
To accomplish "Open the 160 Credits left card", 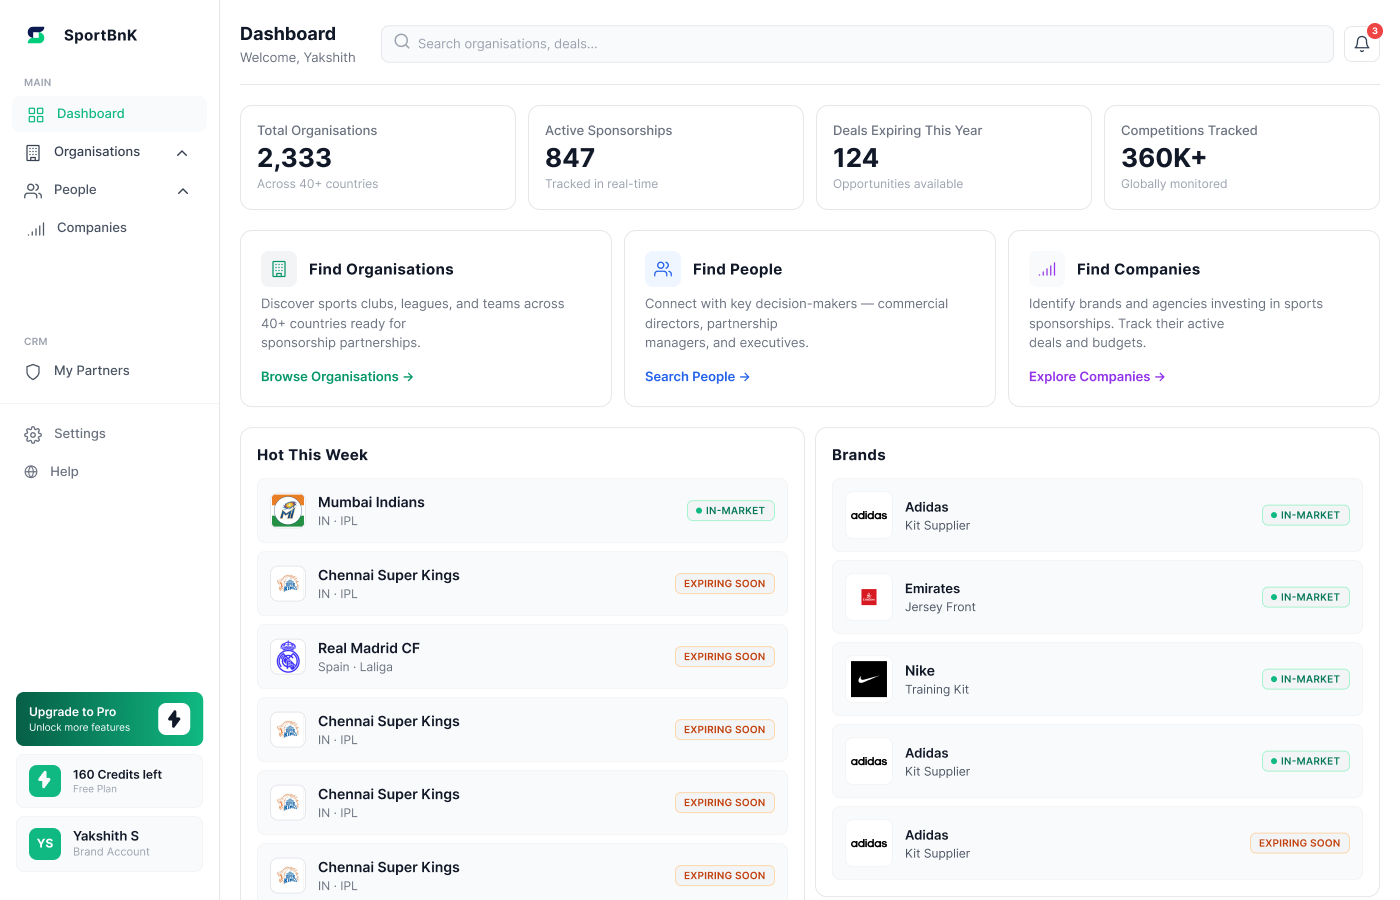I will [x=109, y=781].
